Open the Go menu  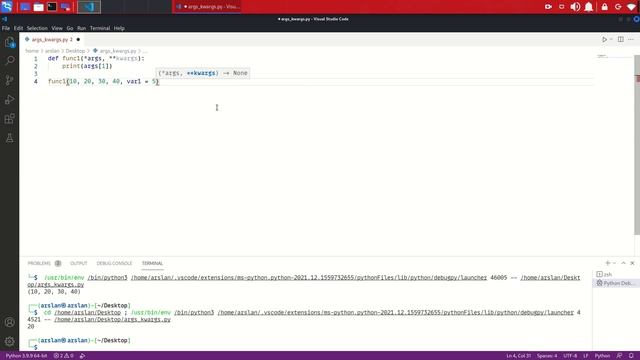pos(70,28)
